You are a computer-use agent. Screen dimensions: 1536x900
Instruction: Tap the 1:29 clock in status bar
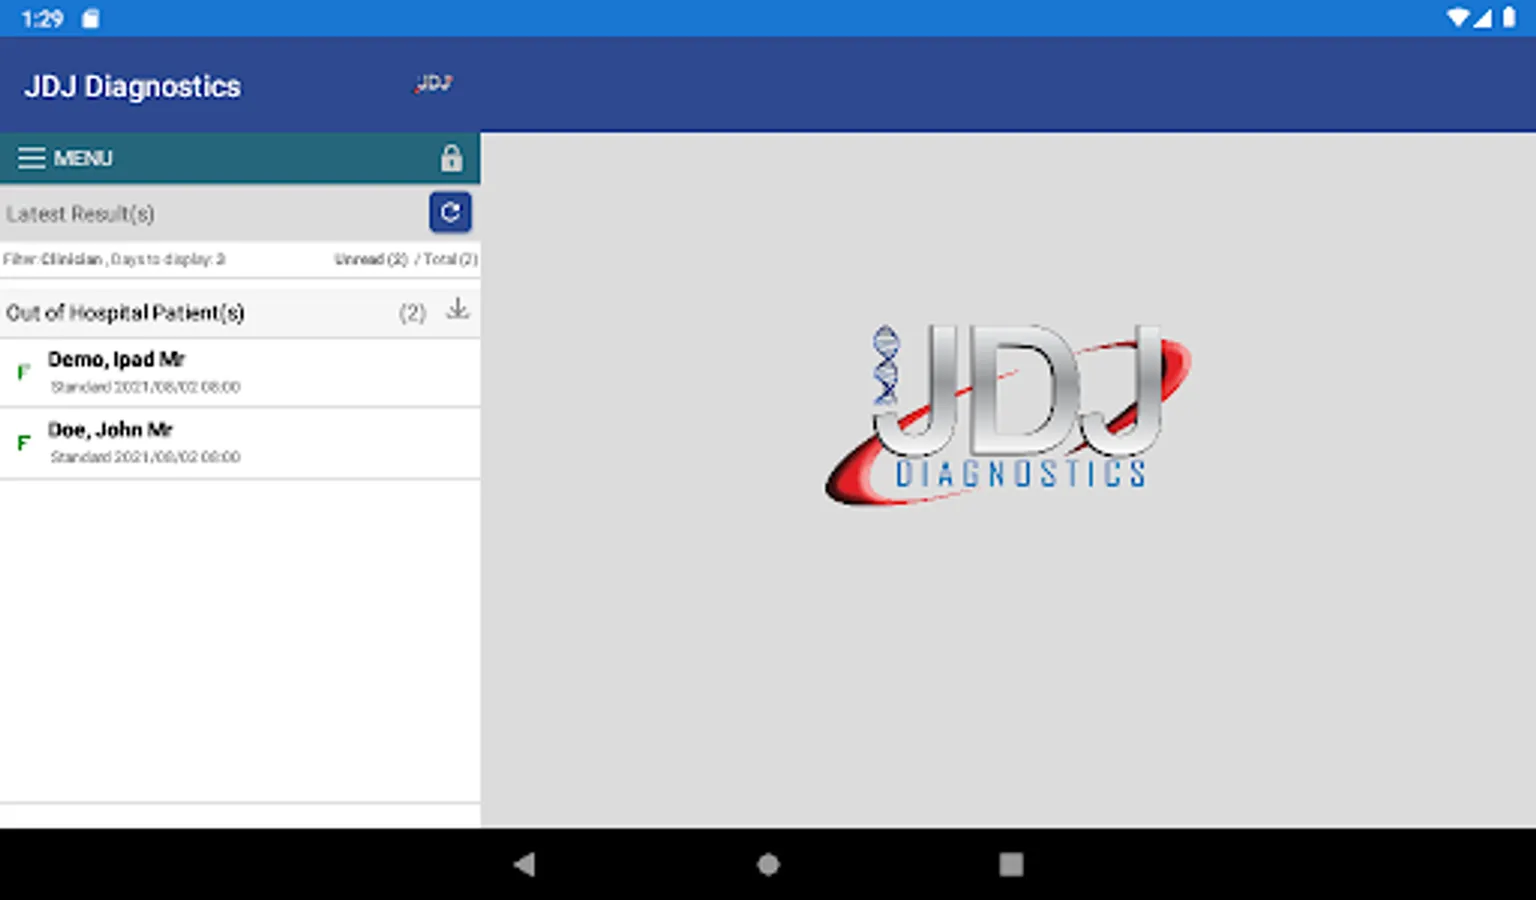(42, 18)
